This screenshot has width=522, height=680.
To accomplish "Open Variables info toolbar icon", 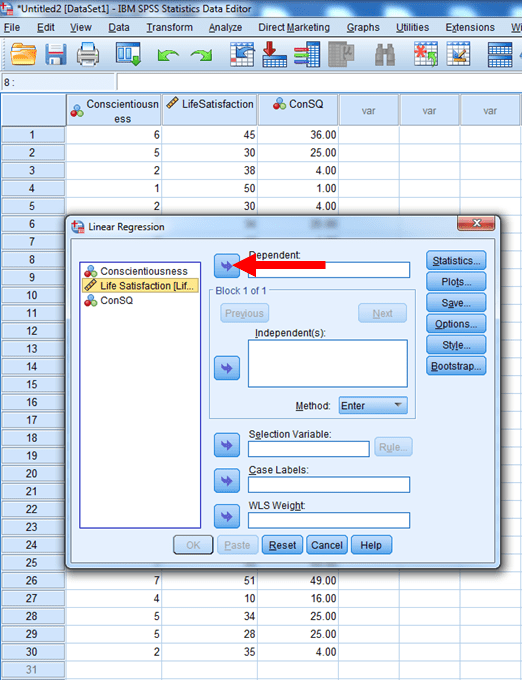I will [x=307, y=55].
